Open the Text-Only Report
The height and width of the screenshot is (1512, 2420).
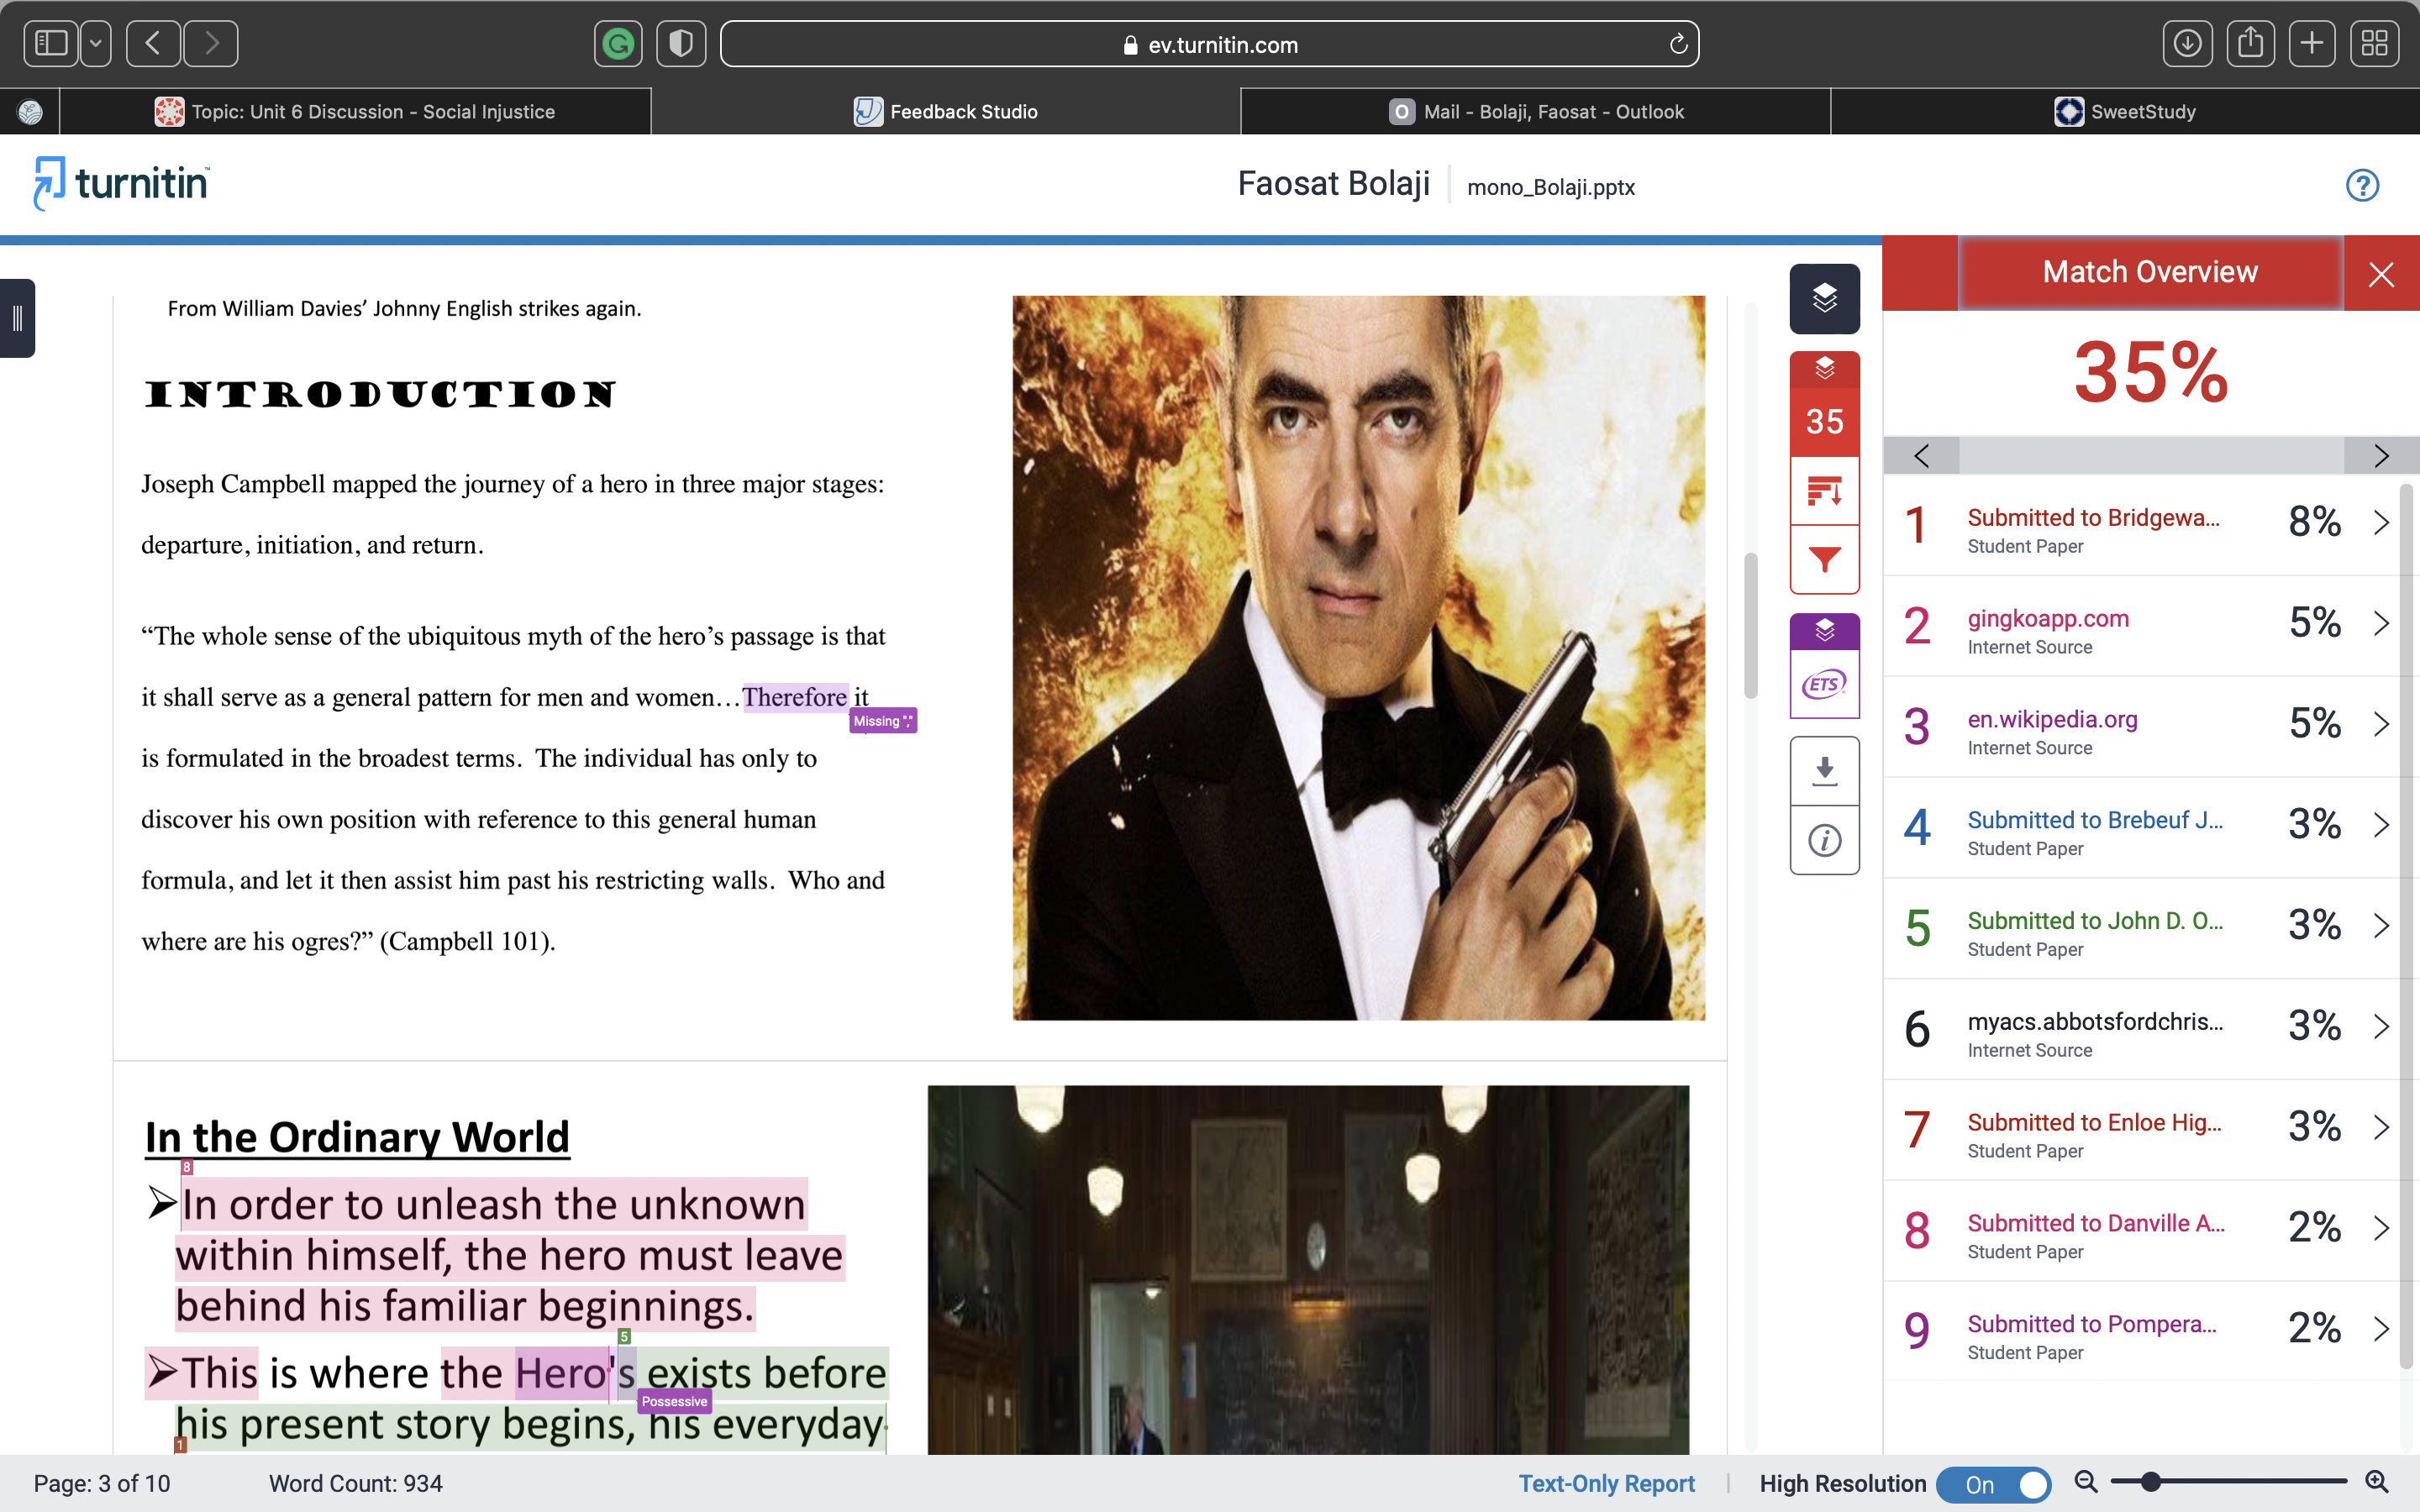[x=1607, y=1484]
